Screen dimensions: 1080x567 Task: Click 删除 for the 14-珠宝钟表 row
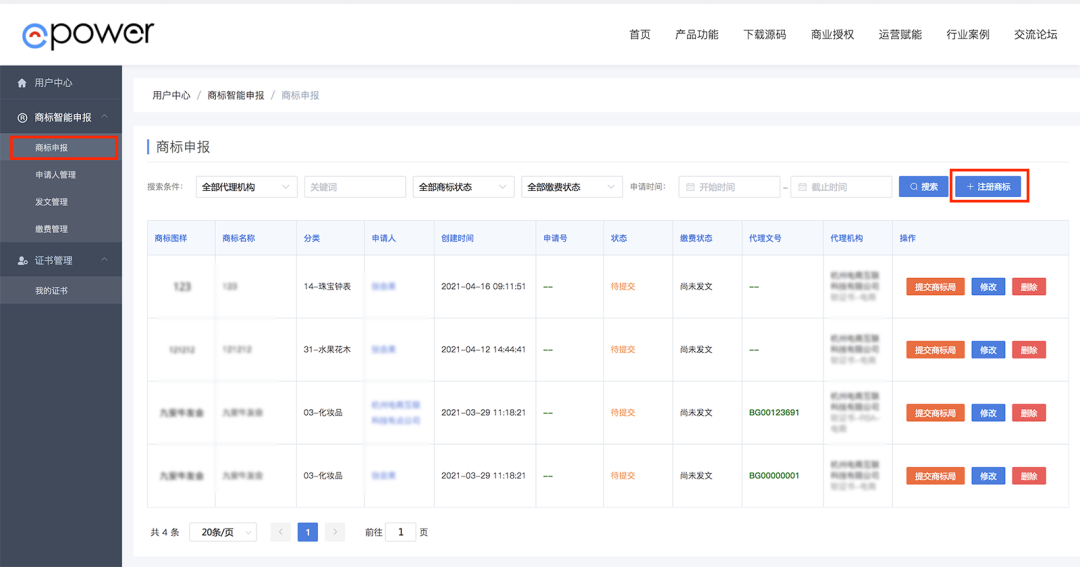tap(1028, 287)
